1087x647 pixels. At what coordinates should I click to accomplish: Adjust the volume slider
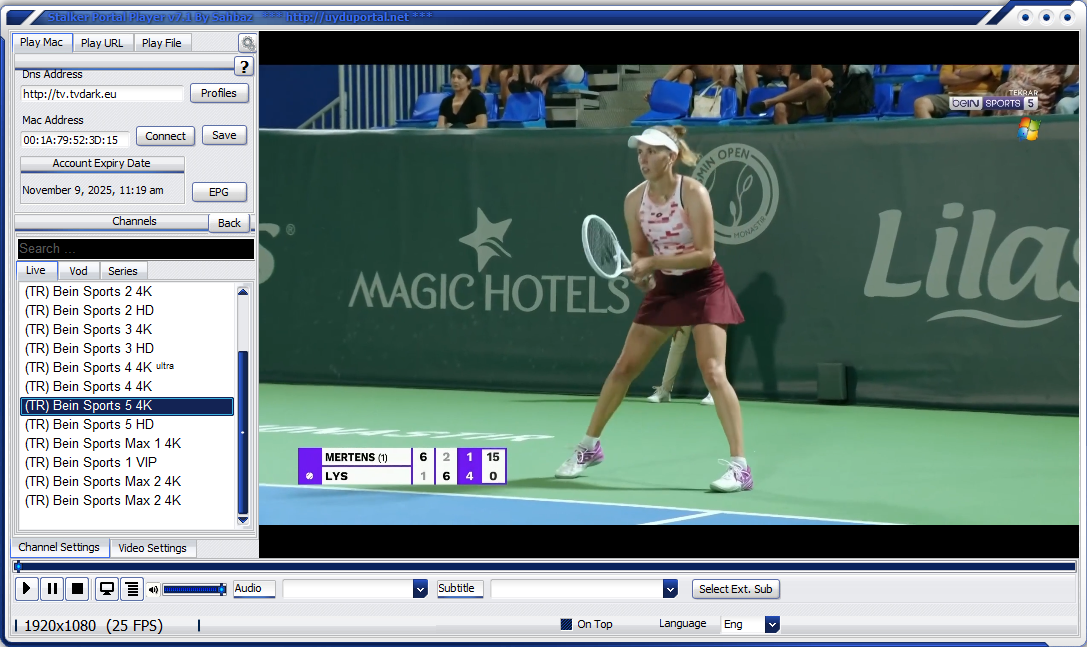194,589
